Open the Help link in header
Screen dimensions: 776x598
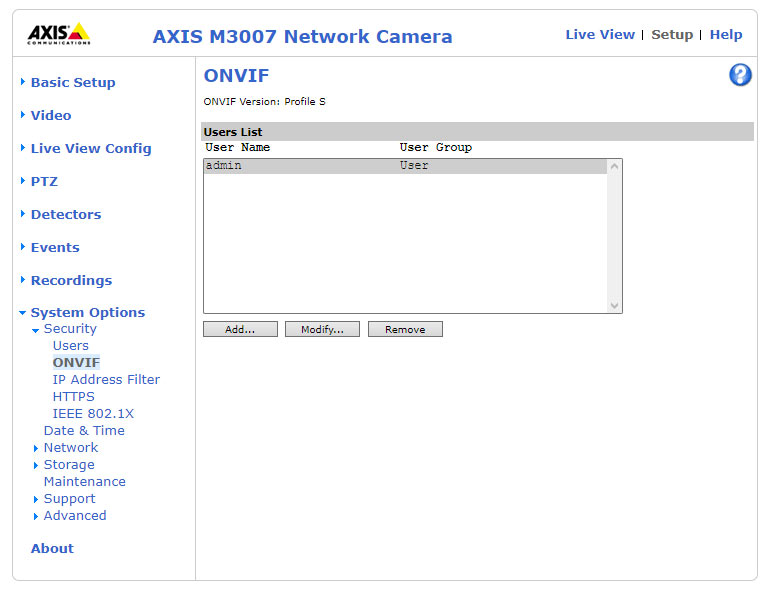tap(726, 35)
